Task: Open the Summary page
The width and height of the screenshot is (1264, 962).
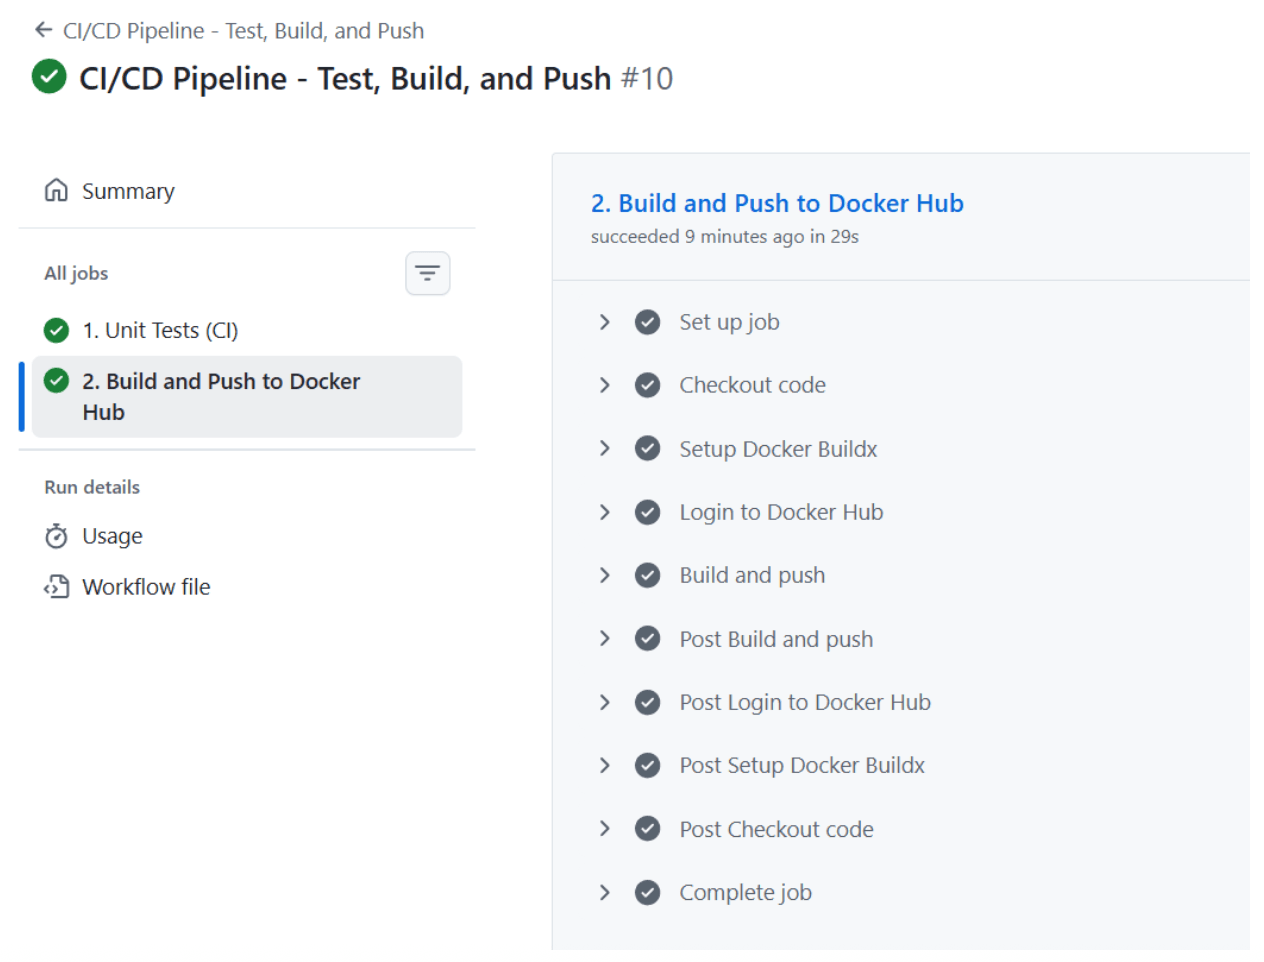Action: tap(128, 191)
